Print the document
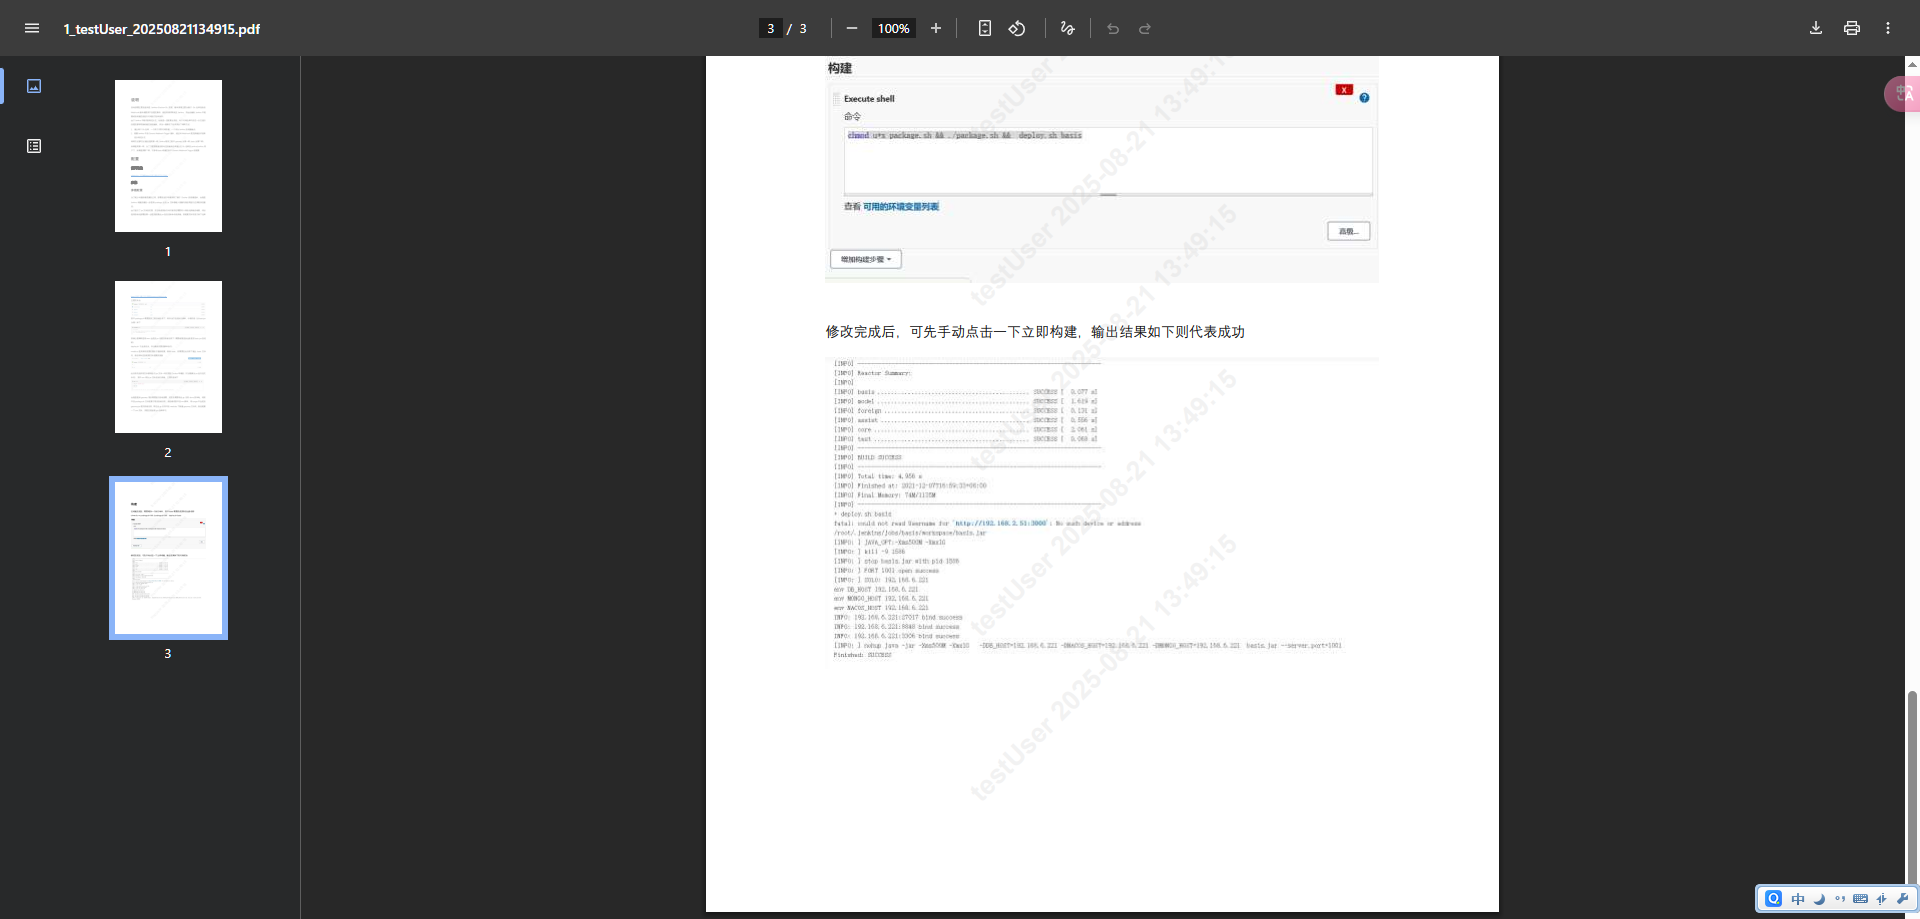Image resolution: width=1920 pixels, height=919 pixels. [1852, 28]
